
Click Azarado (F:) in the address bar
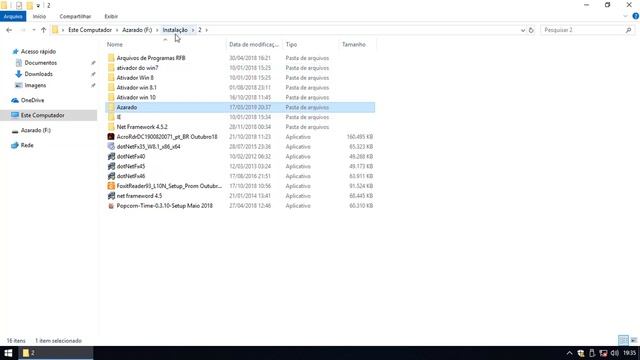click(x=137, y=30)
